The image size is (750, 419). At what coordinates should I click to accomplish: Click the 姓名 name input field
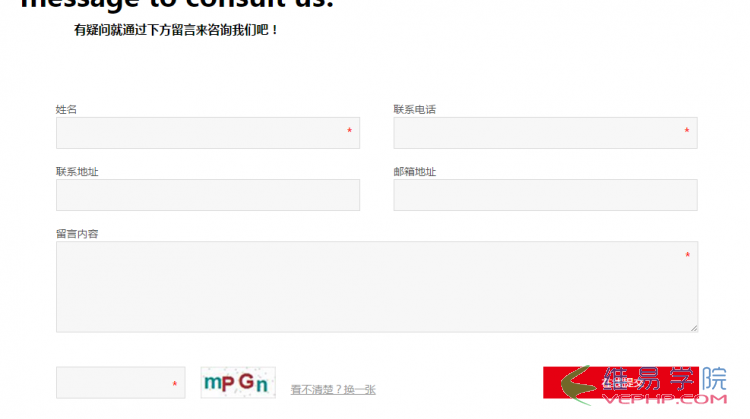[208, 133]
